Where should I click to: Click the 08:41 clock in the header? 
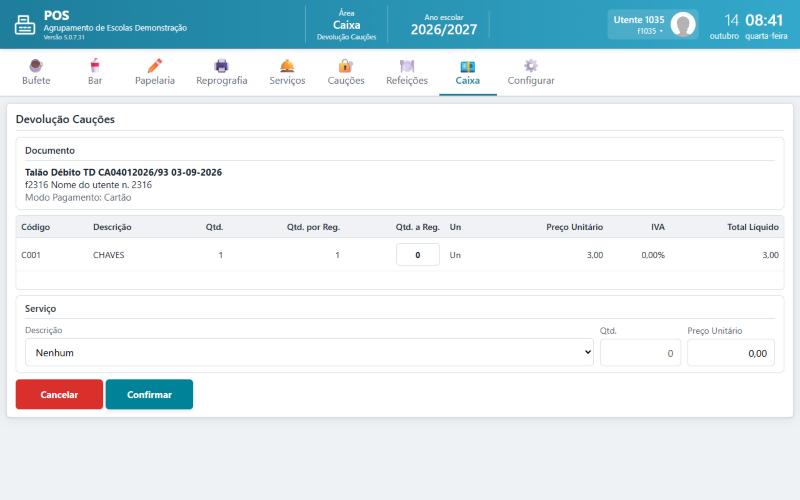pyautogui.click(x=764, y=20)
